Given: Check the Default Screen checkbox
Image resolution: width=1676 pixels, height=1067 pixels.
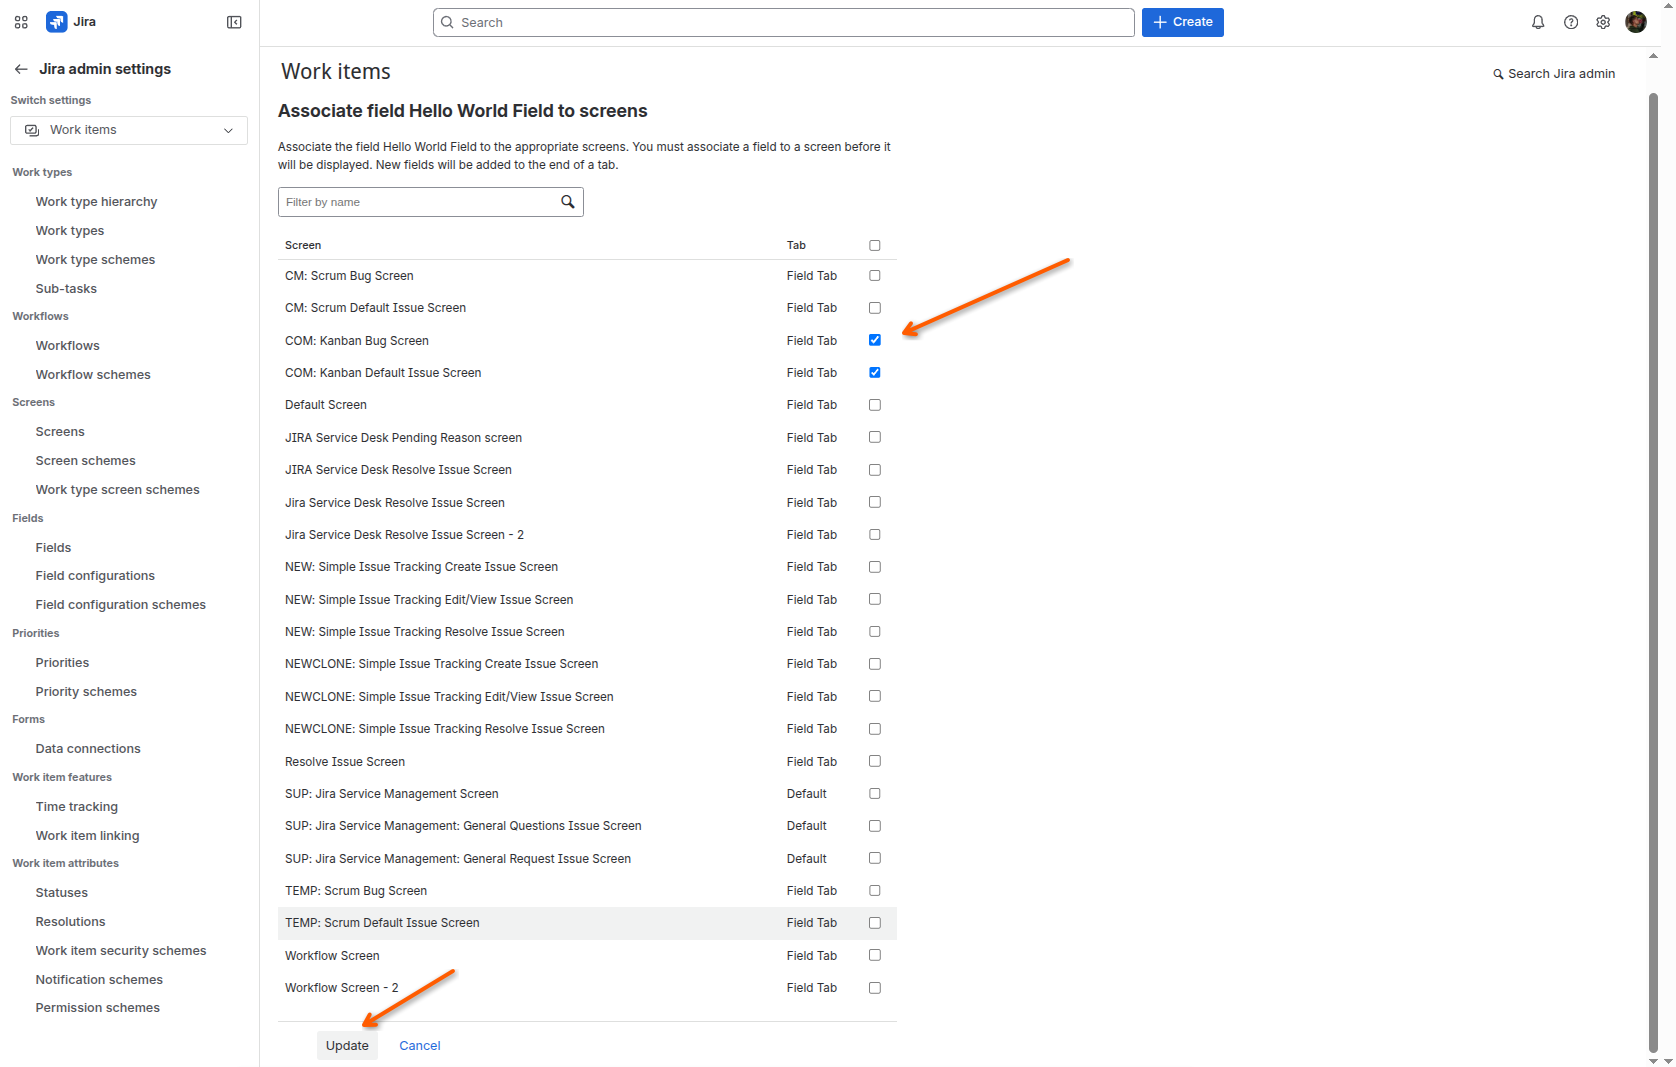Looking at the screenshot, I should point(875,405).
